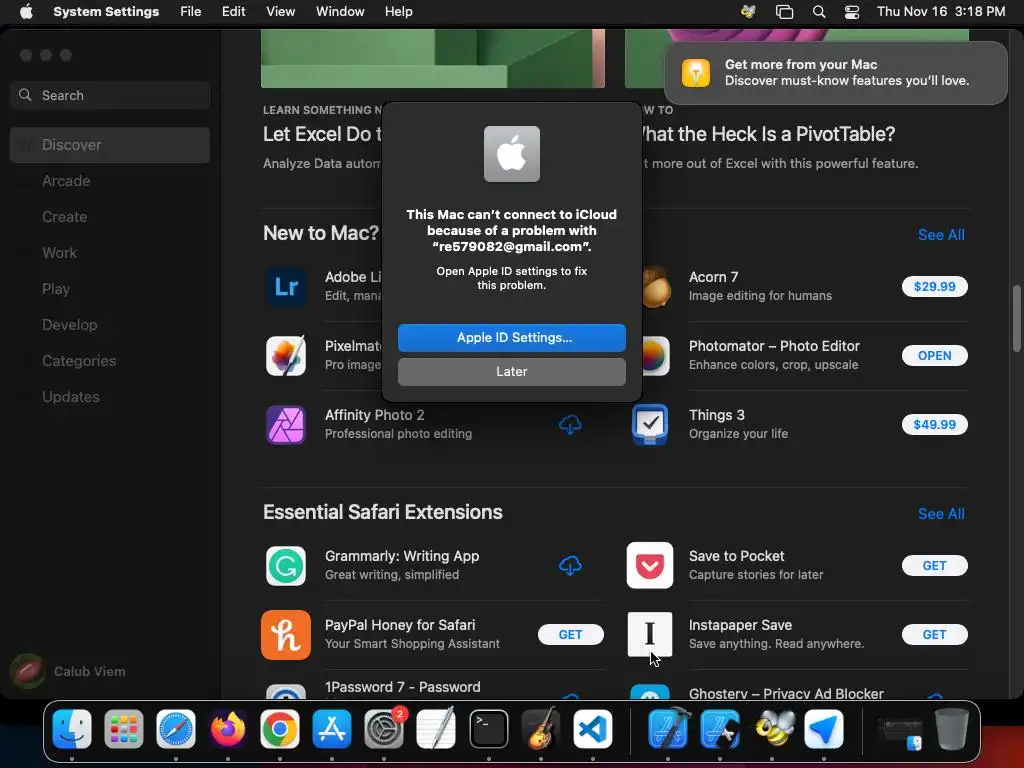This screenshot has width=1024, height=768.
Task: Open the Window menu
Action: tap(340, 12)
